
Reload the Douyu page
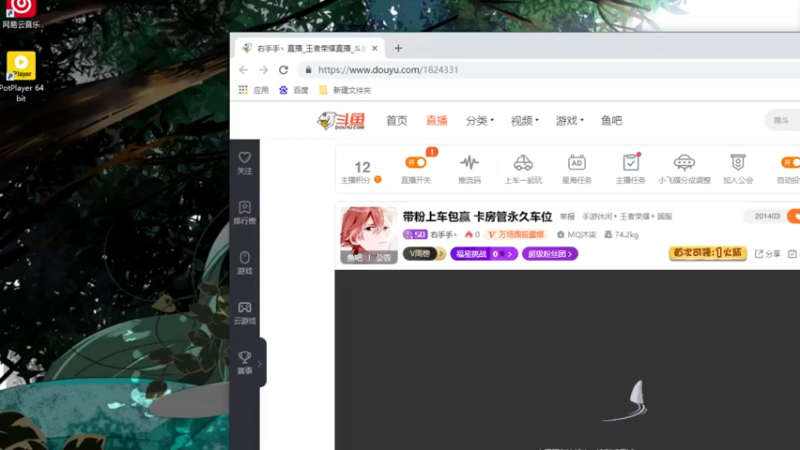tap(284, 70)
